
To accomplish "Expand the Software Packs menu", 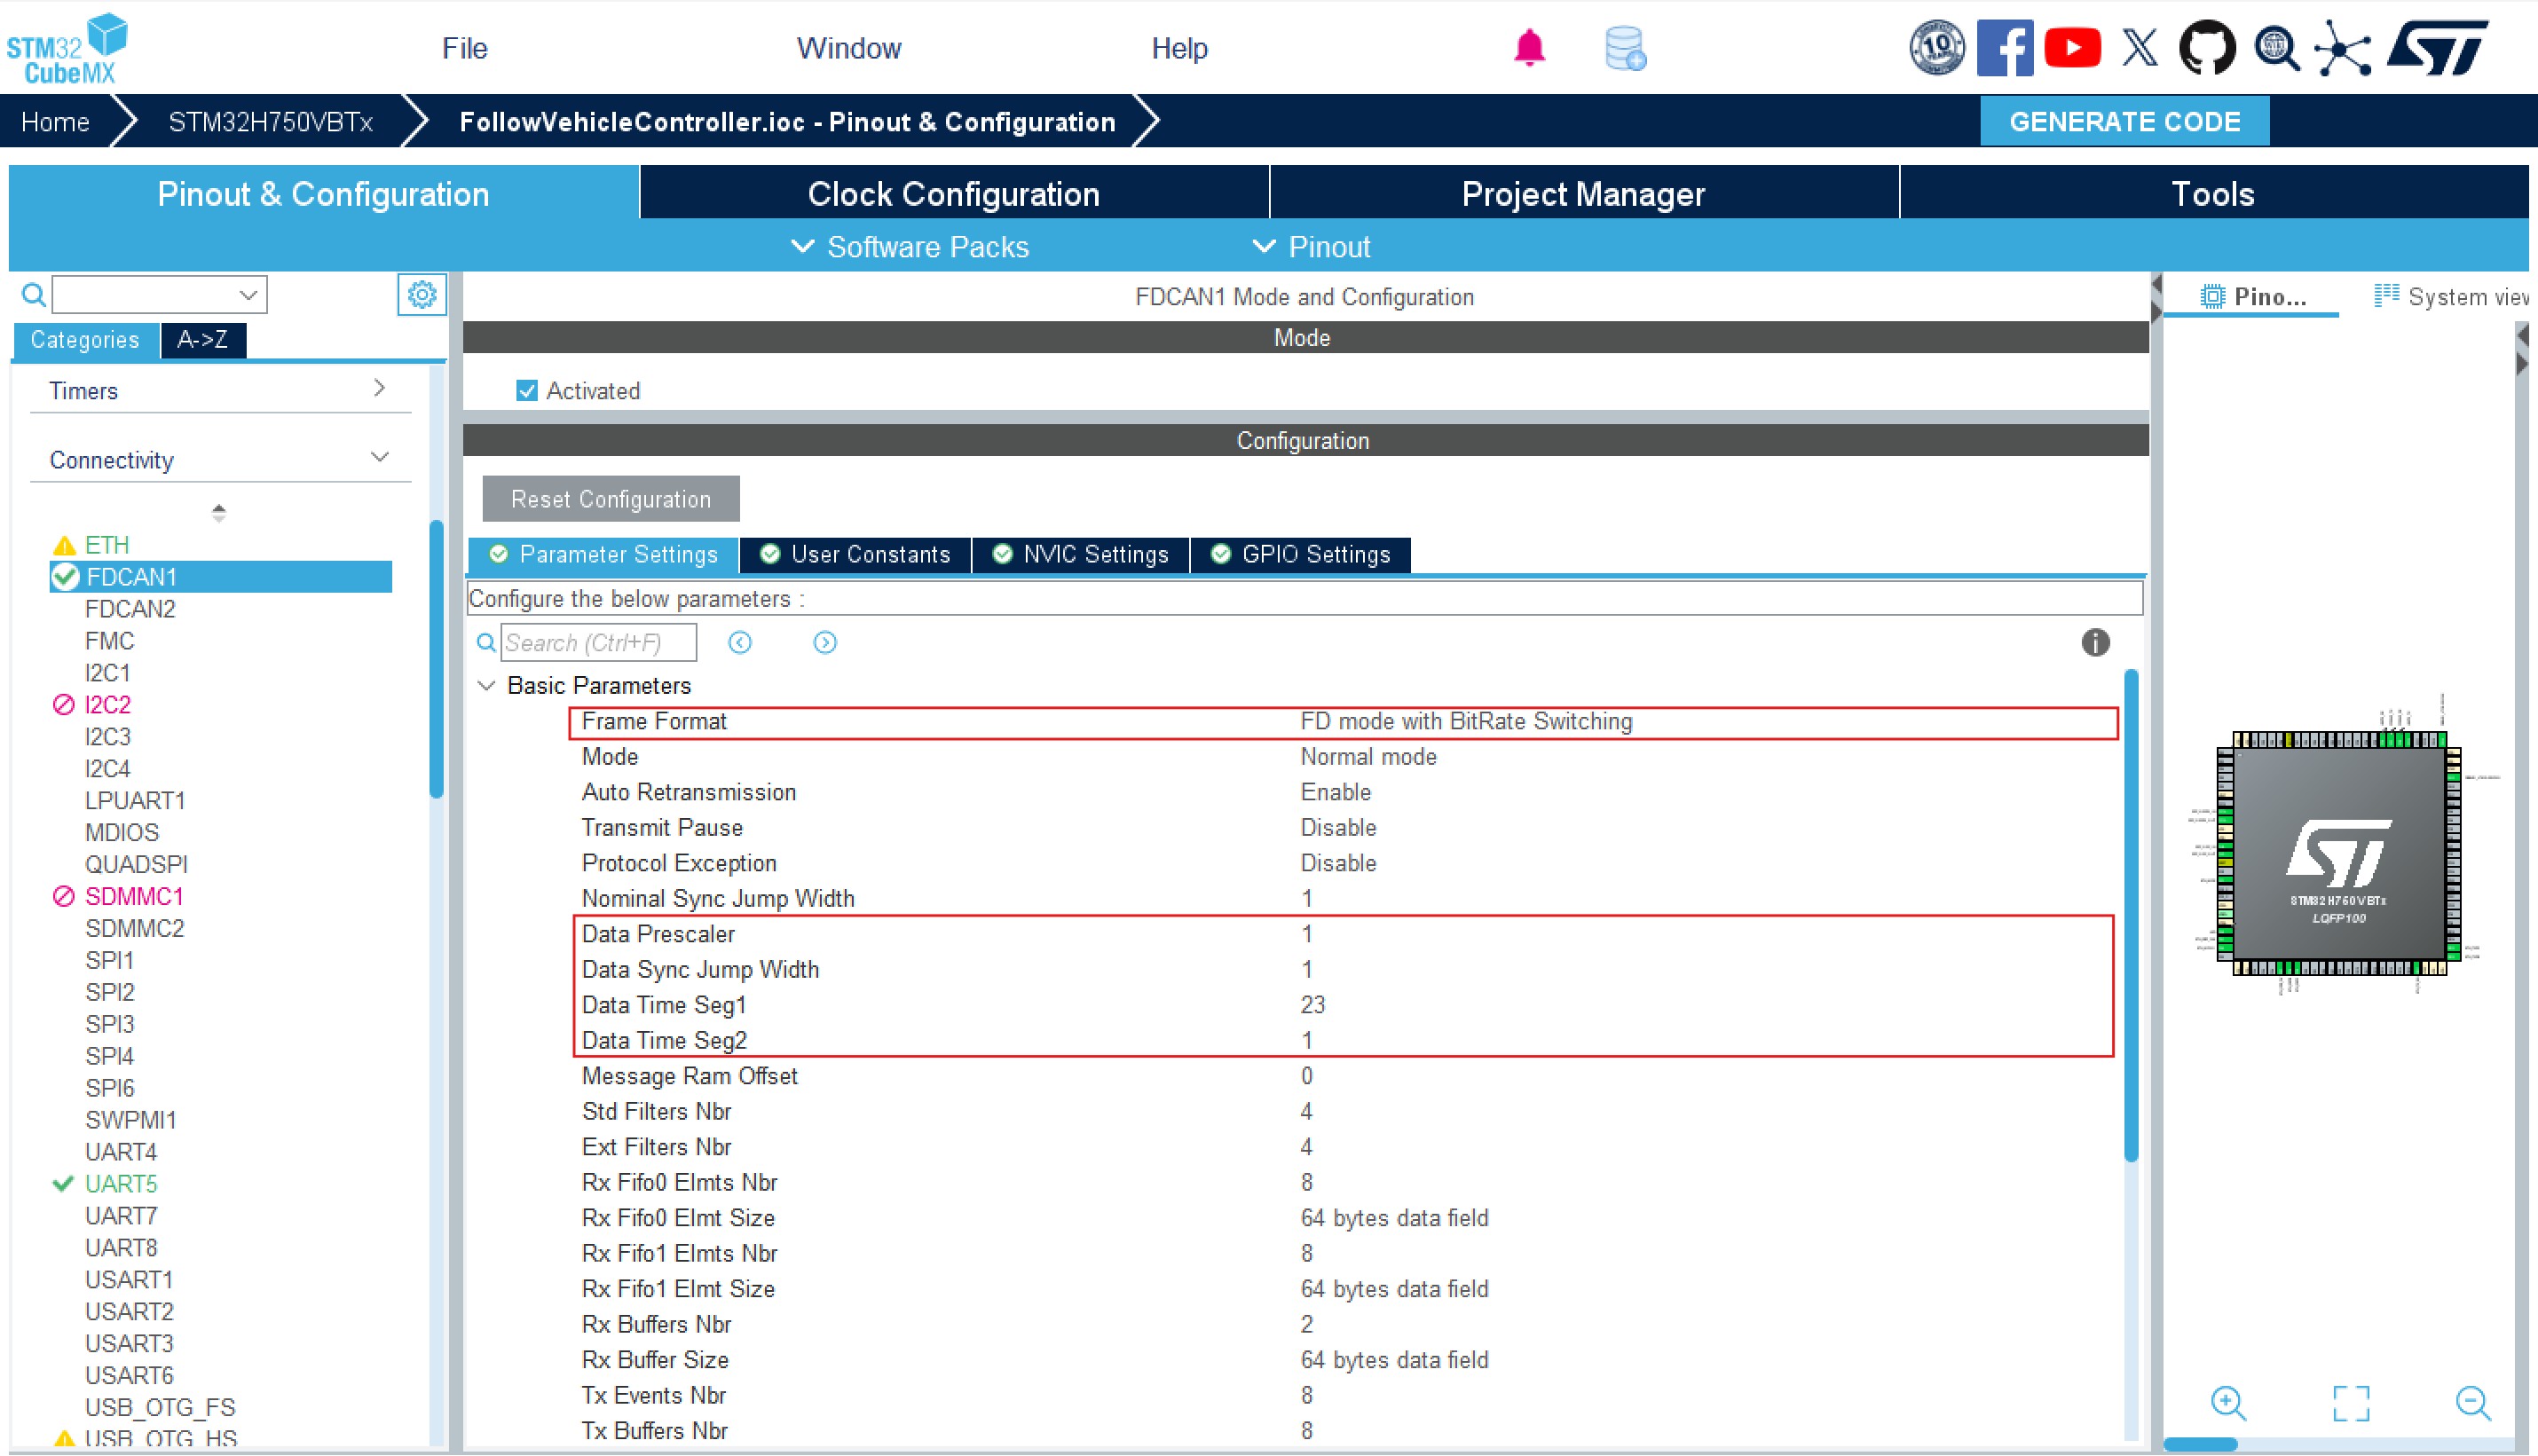I will click(x=910, y=246).
